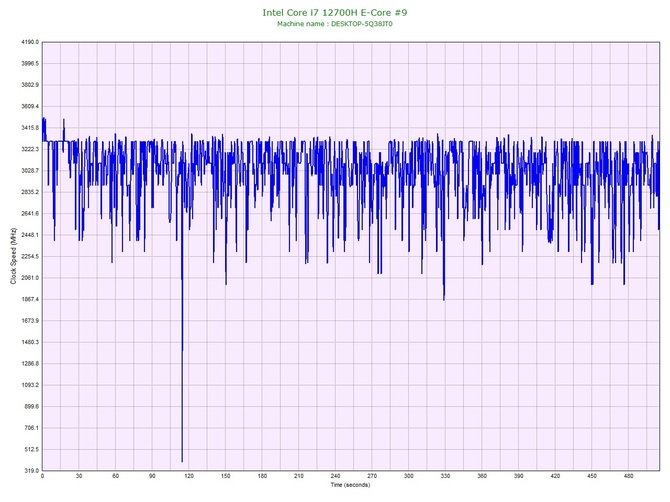Screen dimensions: 670x502
Task: Click the x-axis tick label 300
Action: point(409,476)
